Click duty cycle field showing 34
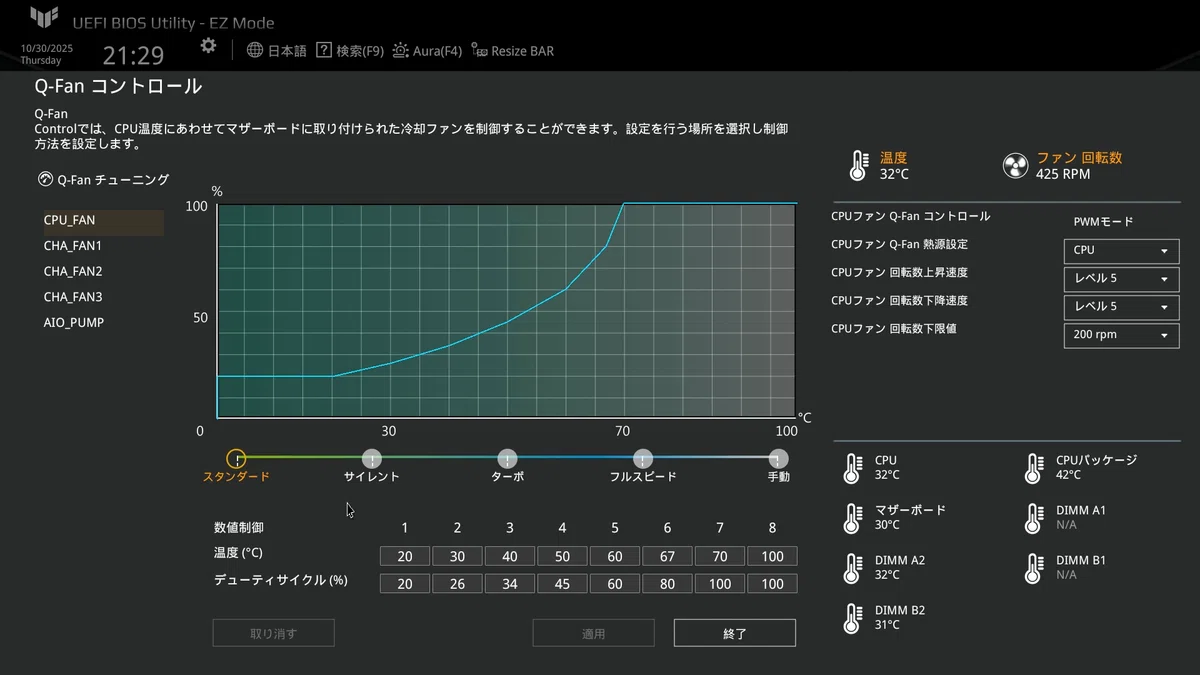 point(510,584)
